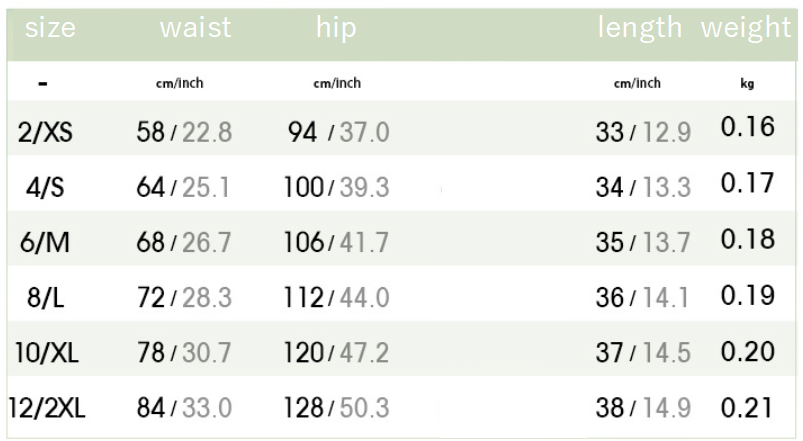Click the weight value 0.21
The image size is (803, 441).
[x=747, y=407]
